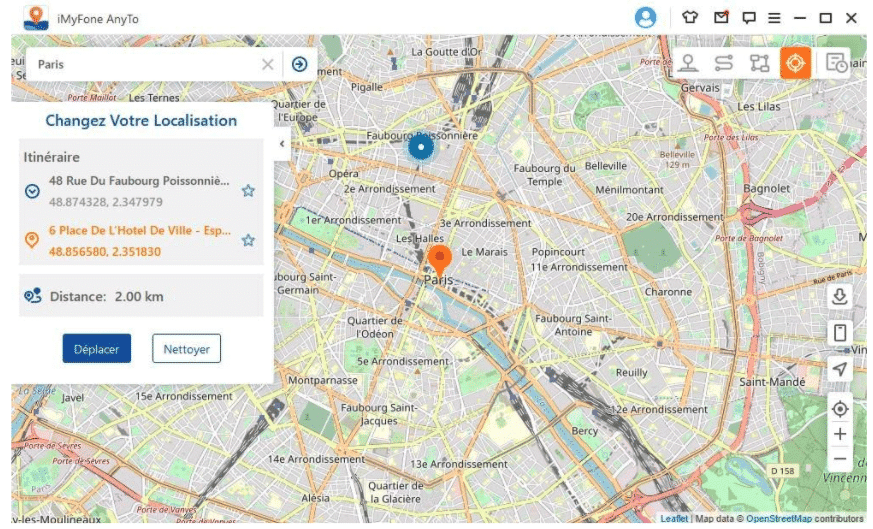873x529 pixels.
Task: Collapse the side panel with the arrow
Action: pyautogui.click(x=282, y=144)
